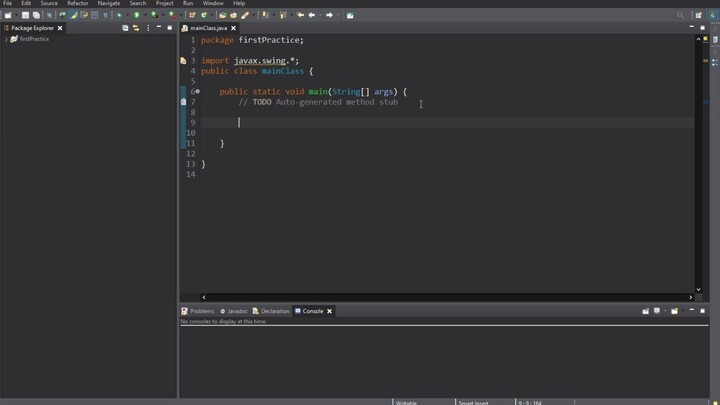Close the Console tab
720x405 pixels.
pyautogui.click(x=329, y=311)
